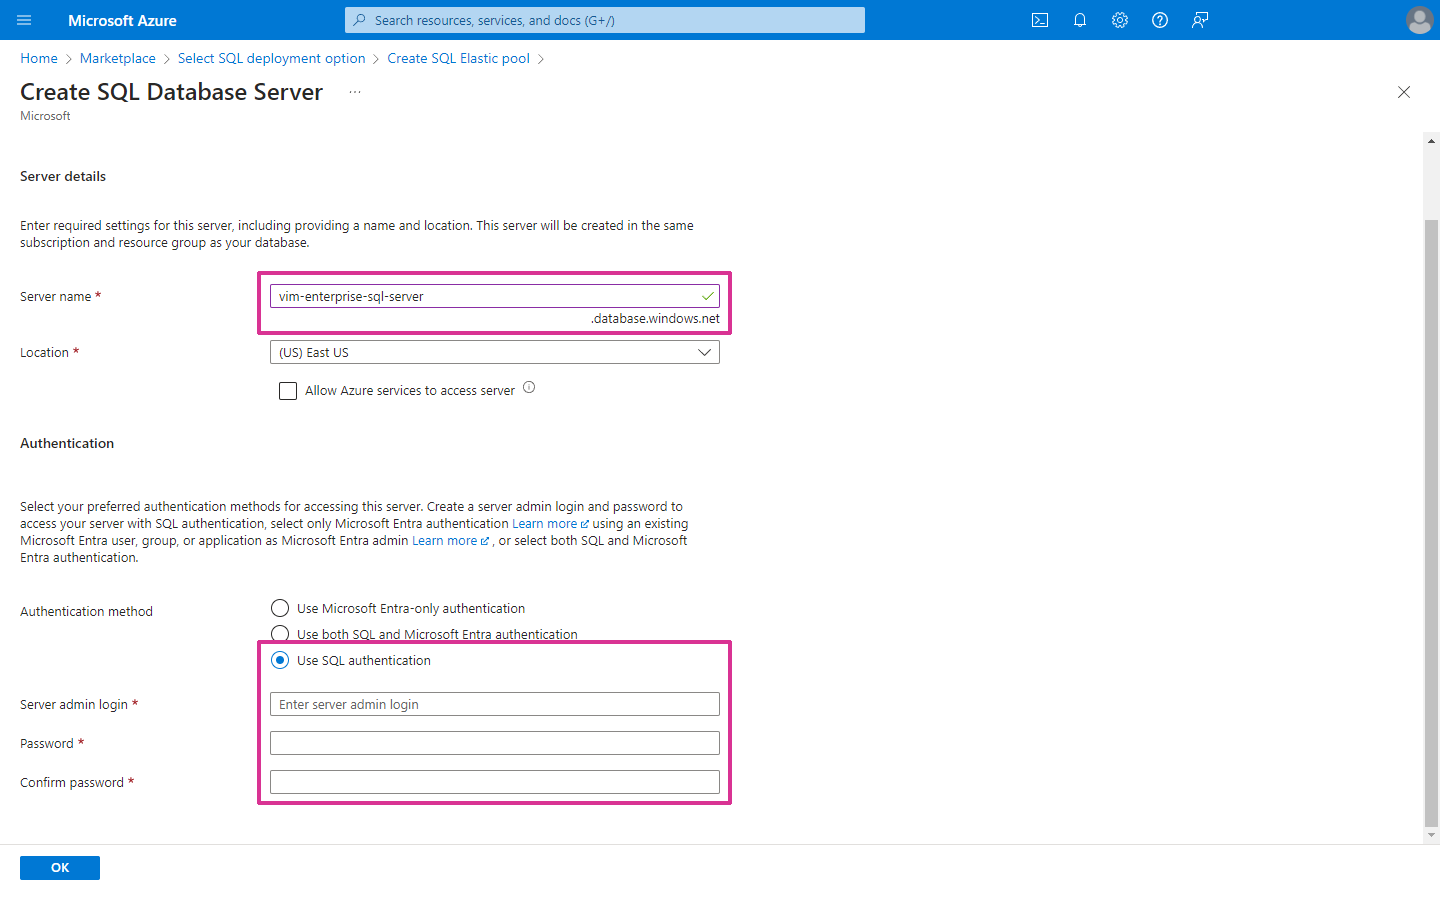
Task: Open the Help question mark menu
Action: (1160, 20)
